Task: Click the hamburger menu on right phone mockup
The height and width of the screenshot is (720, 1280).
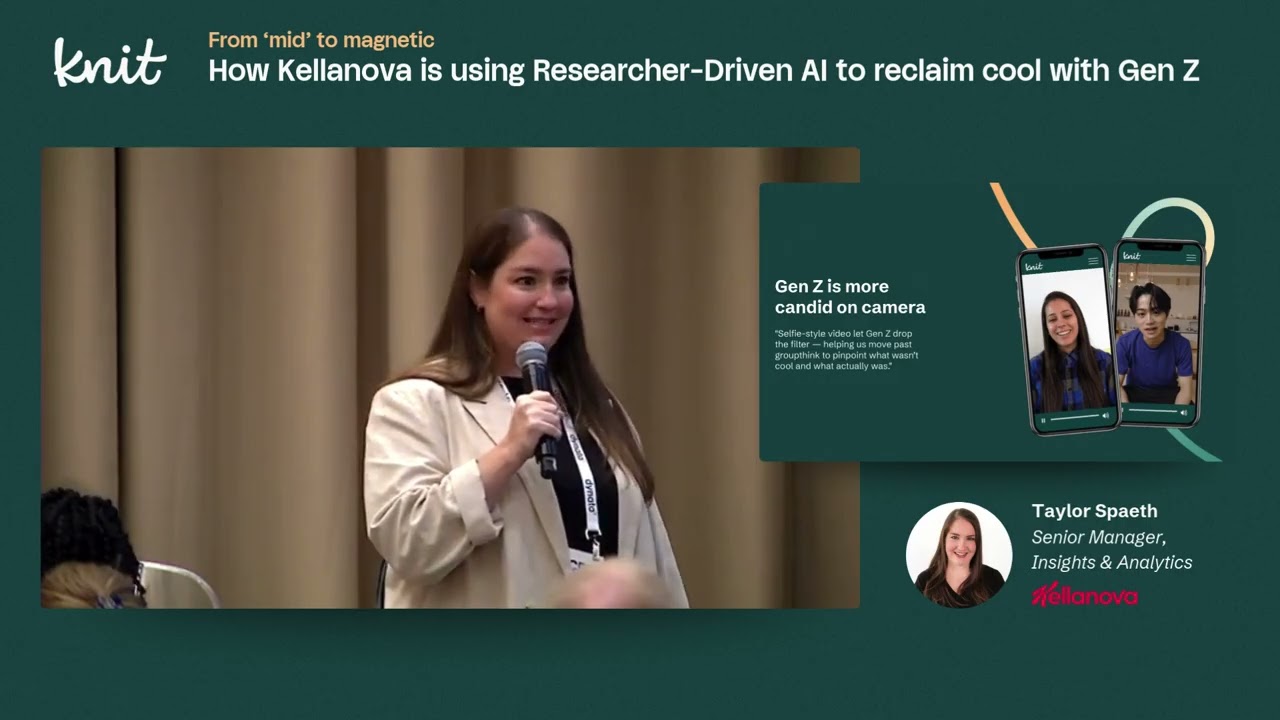Action: 1191,257
